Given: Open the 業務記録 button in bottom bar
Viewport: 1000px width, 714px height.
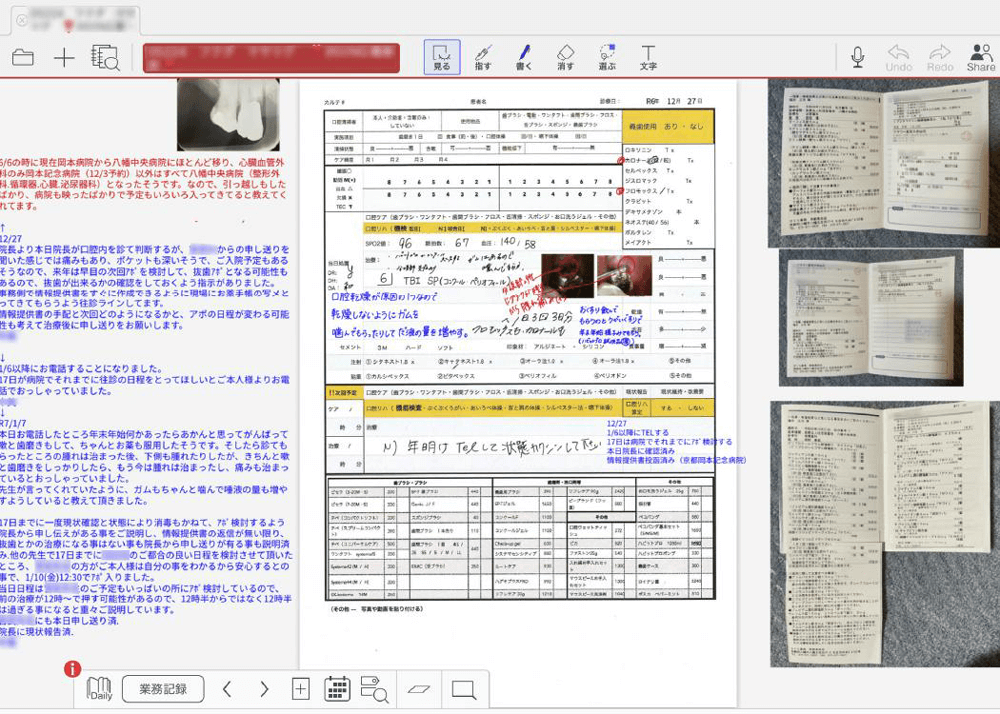Looking at the screenshot, I should (x=163, y=689).
